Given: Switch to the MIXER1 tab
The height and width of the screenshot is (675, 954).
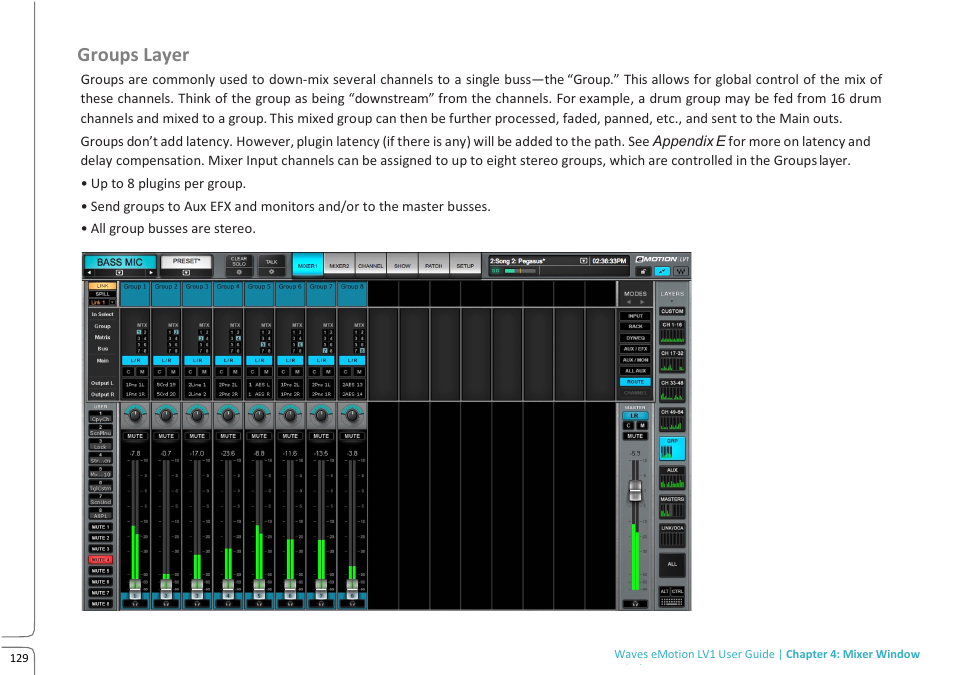Looking at the screenshot, I should click(307, 265).
